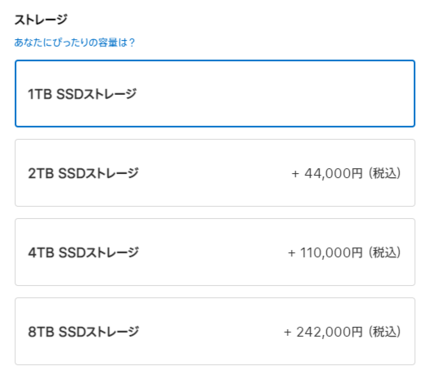Screen dimensions: 426x375
Task: Click the 2TB SSDストレージ label text
Action: (83, 173)
